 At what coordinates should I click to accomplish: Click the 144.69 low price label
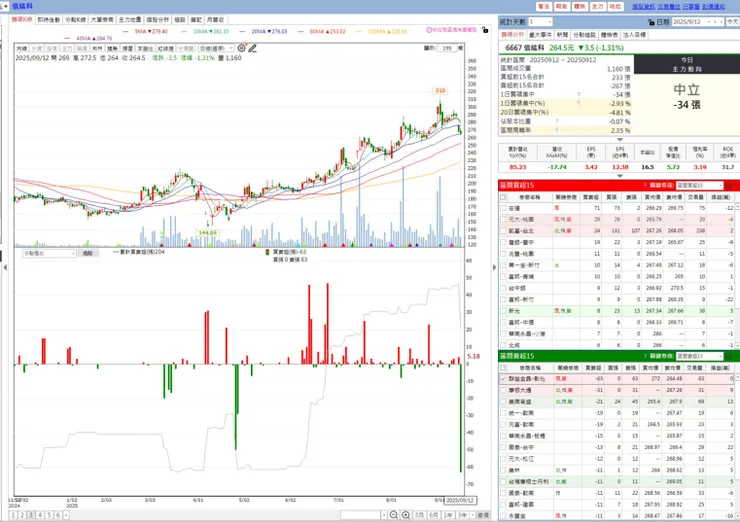click(x=207, y=233)
